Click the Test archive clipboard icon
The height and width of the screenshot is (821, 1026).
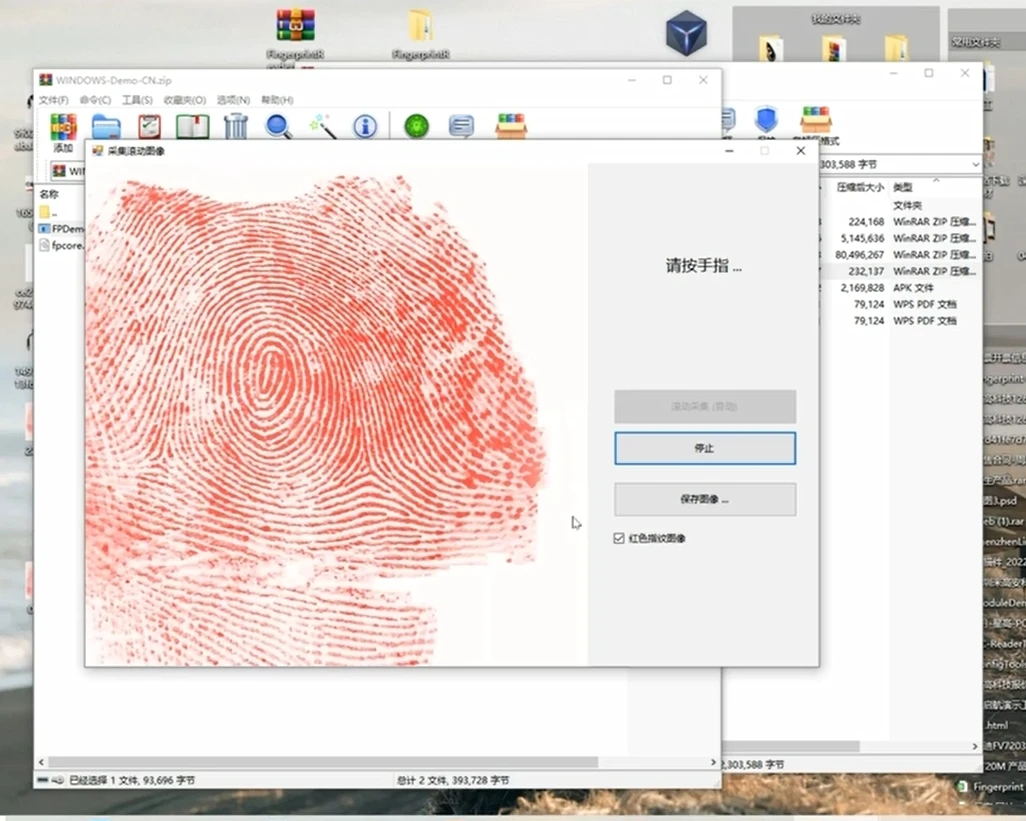(x=149, y=127)
